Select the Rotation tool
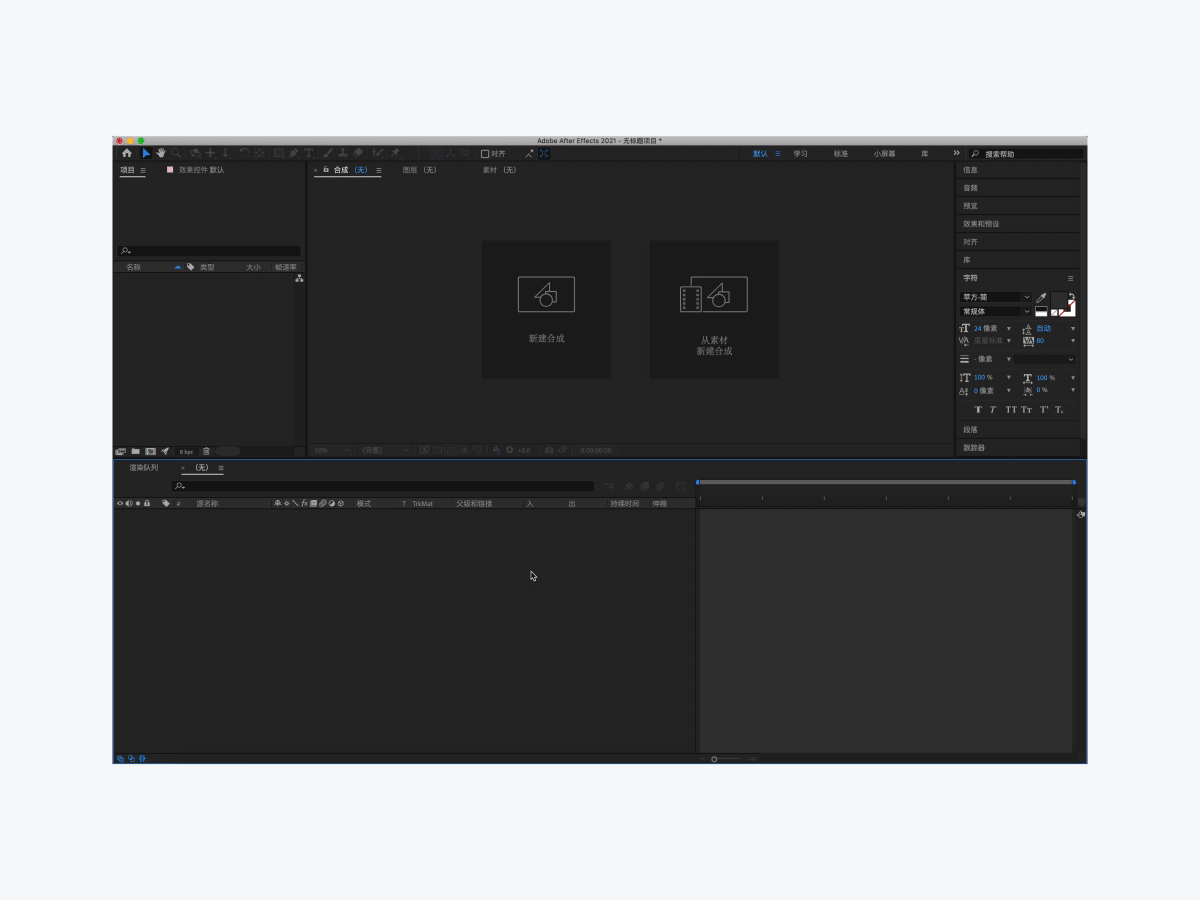This screenshot has width=1200, height=900. [243, 153]
